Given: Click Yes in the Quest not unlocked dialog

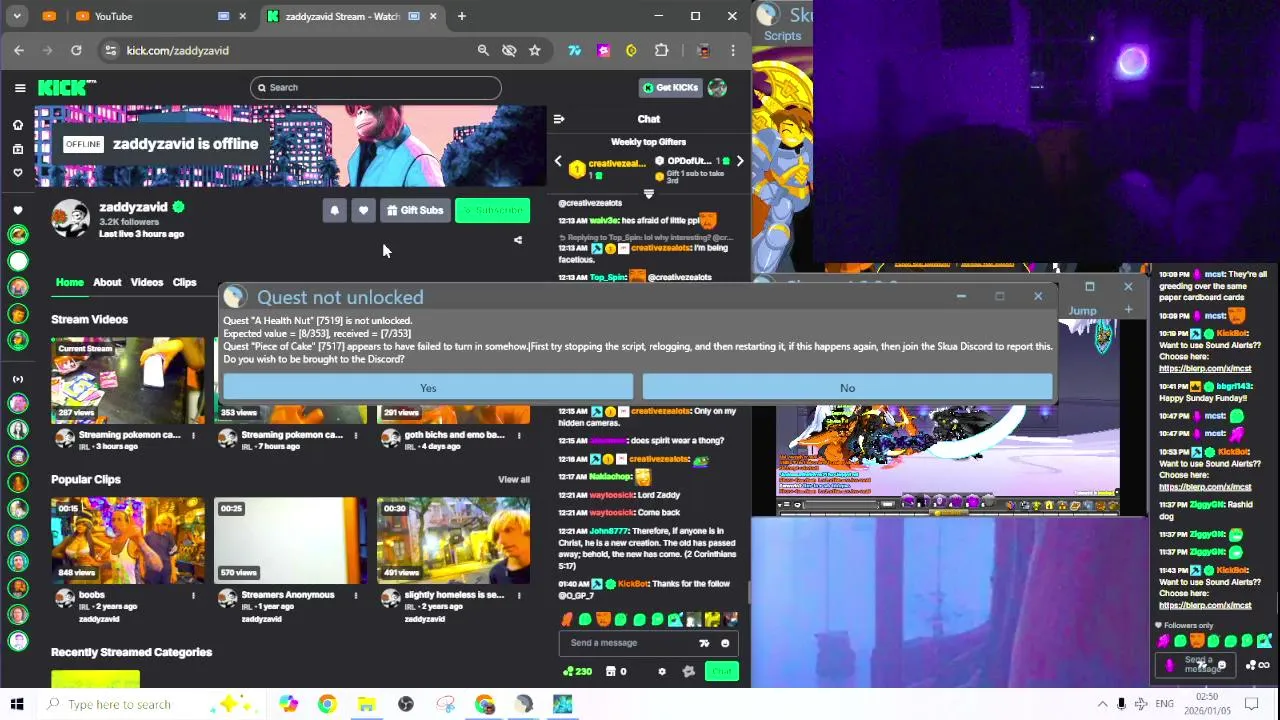Looking at the screenshot, I should (428, 388).
